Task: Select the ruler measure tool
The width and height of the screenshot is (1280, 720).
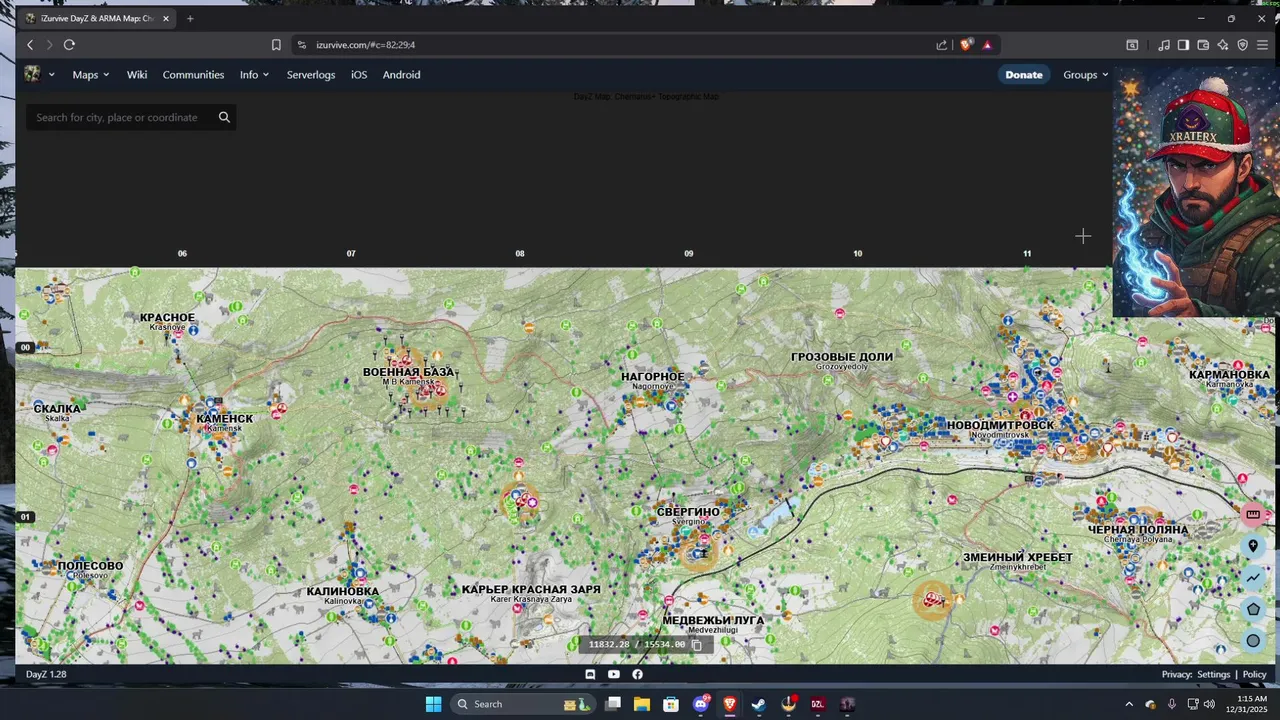Action: click(x=1253, y=514)
